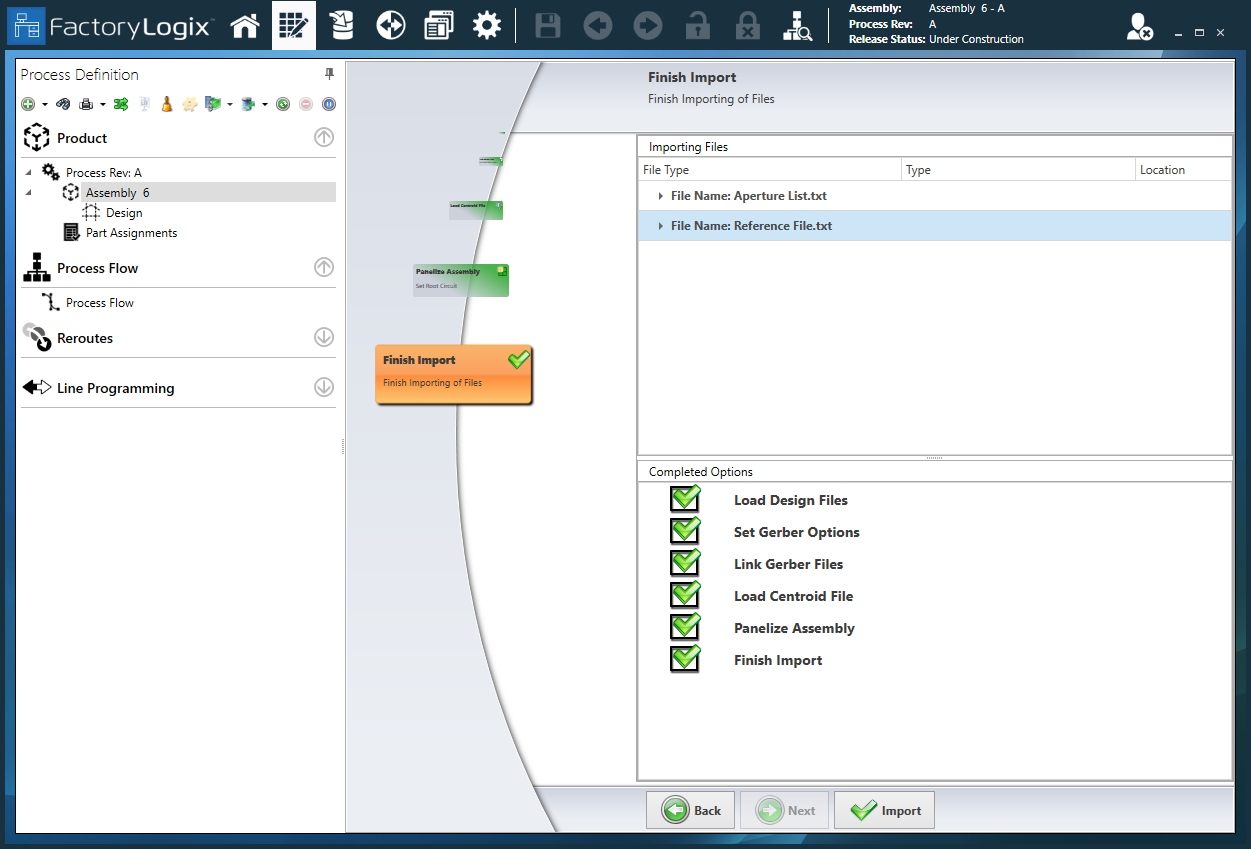Uncheck the Link Gerber Files option
This screenshot has height=849, width=1251.
[x=684, y=563]
